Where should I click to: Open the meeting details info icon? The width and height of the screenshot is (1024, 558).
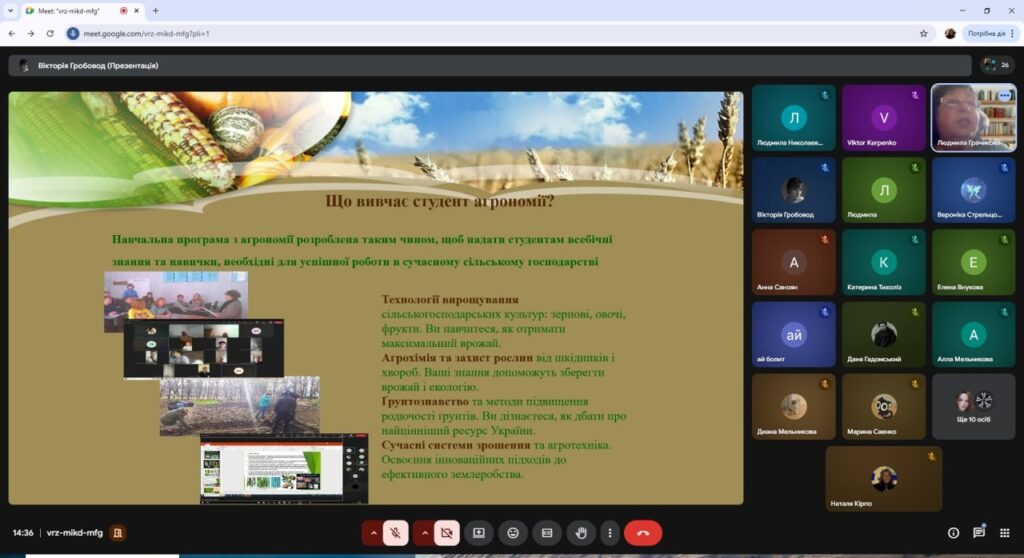[x=953, y=533]
